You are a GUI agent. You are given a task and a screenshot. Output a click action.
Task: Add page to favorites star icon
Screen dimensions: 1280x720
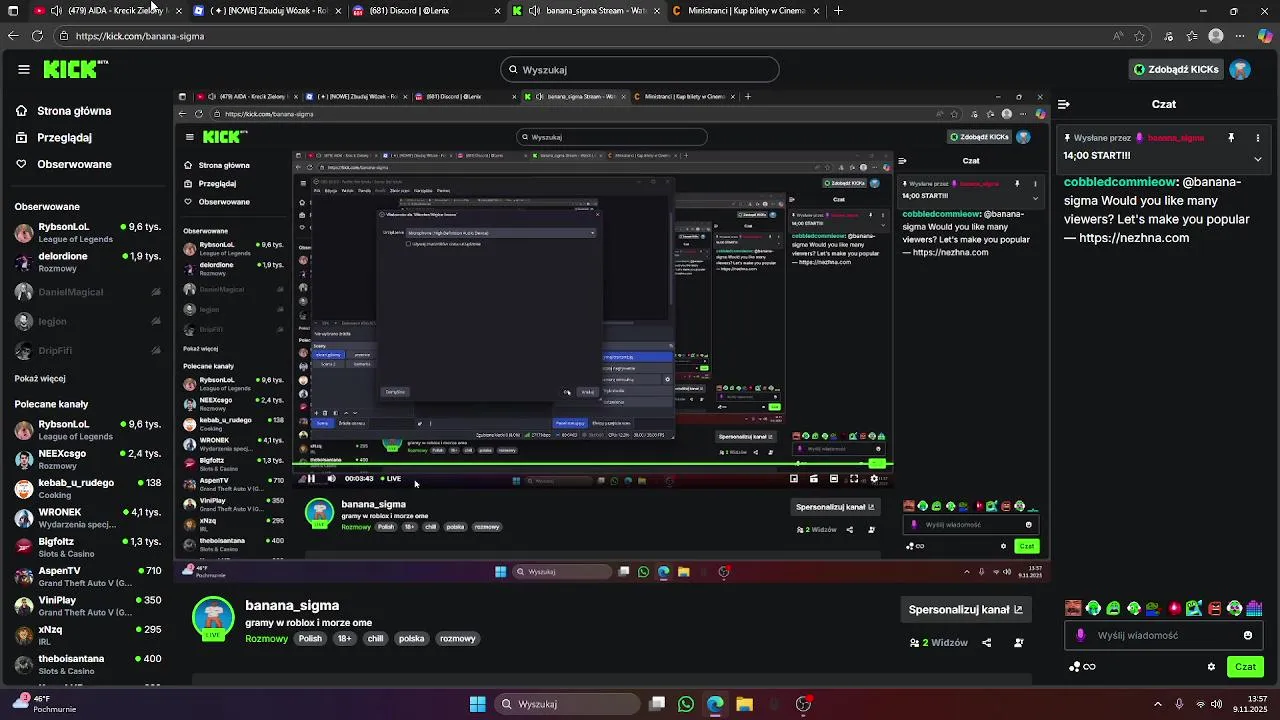coord(1139,36)
